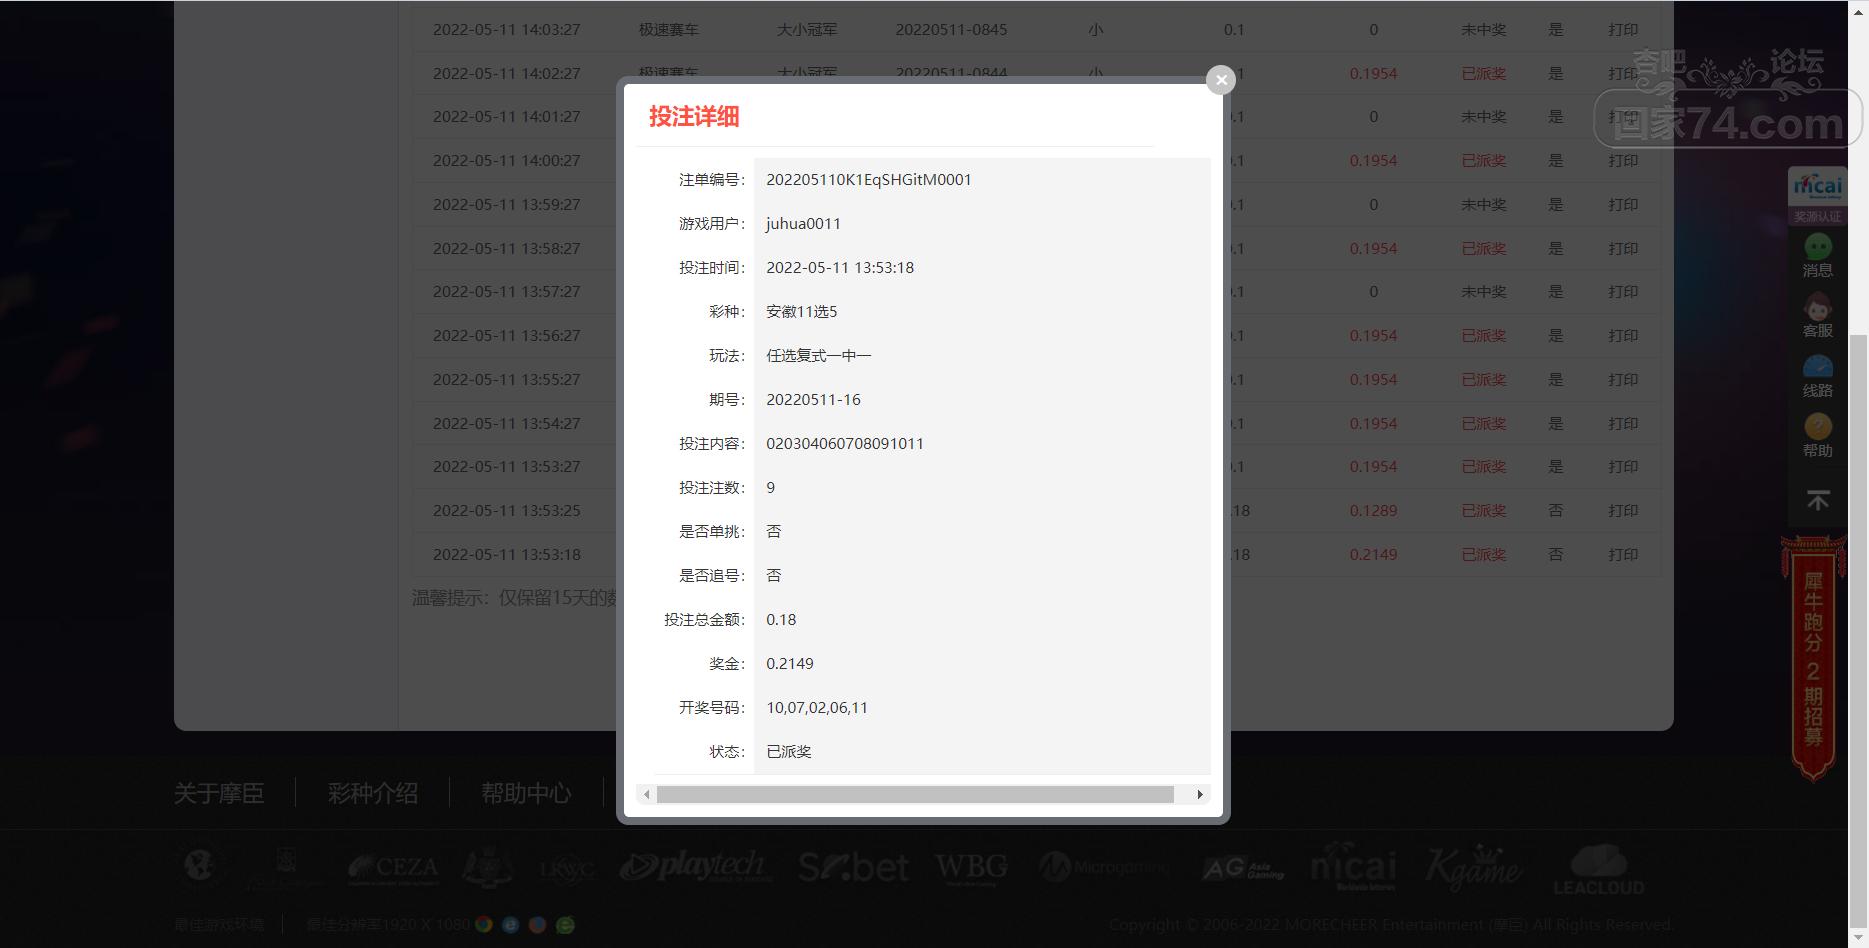
Task: Click the 犀牛跑分2期招募 red banner
Action: (1813, 658)
